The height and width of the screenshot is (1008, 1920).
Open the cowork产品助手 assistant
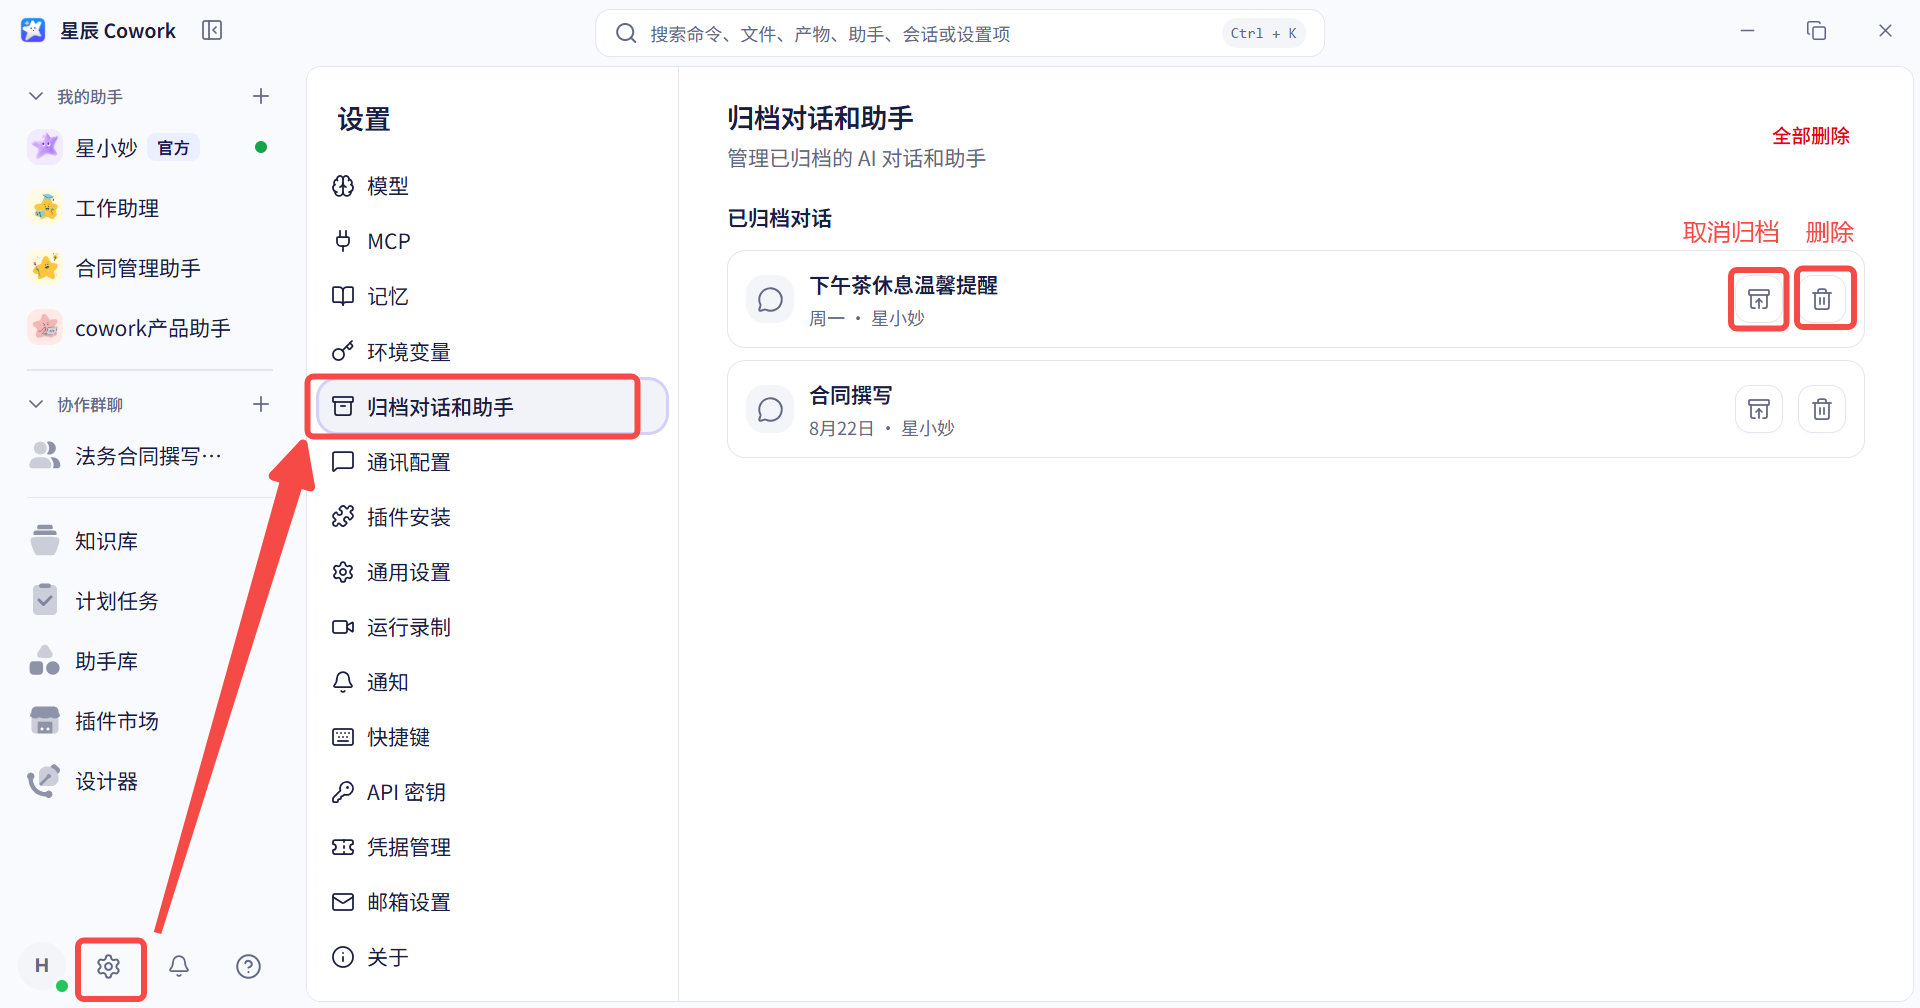tap(150, 328)
